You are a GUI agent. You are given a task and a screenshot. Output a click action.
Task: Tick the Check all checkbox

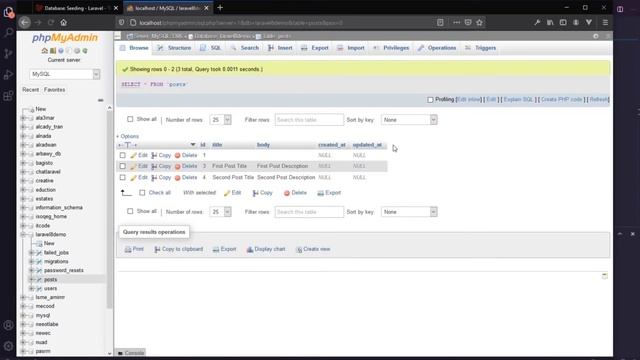point(142,193)
